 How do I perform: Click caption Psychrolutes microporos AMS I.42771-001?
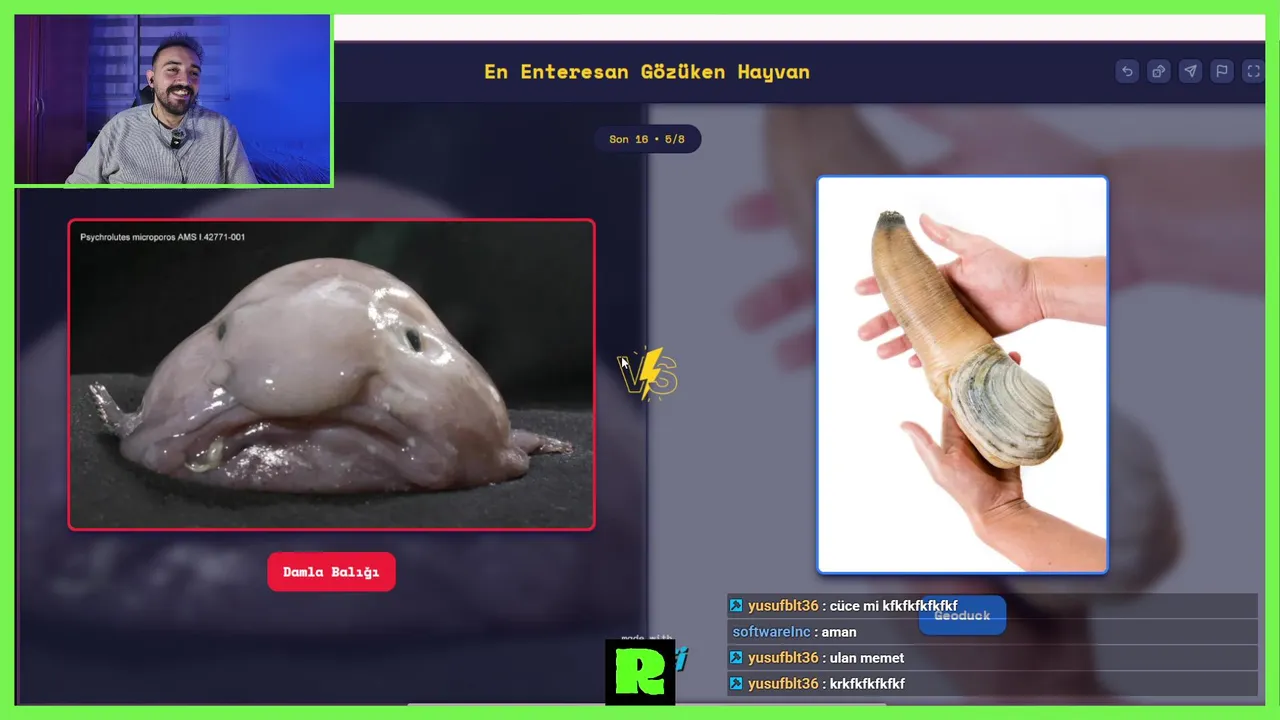pyautogui.click(x=162, y=237)
